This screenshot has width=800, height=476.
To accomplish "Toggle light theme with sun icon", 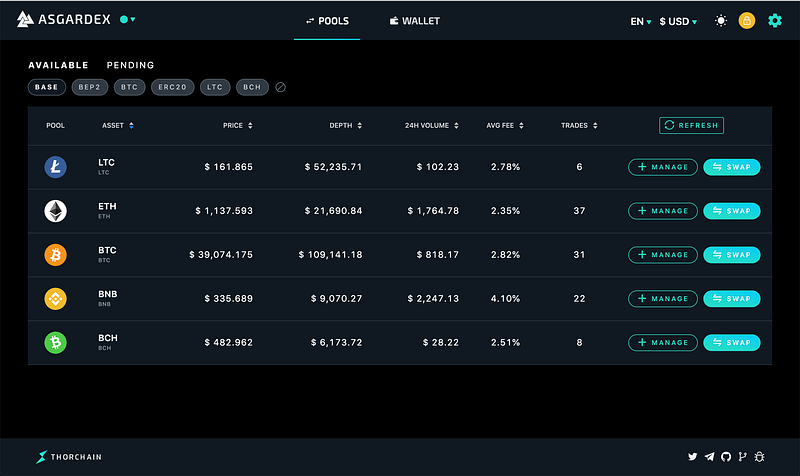I will click(x=721, y=21).
